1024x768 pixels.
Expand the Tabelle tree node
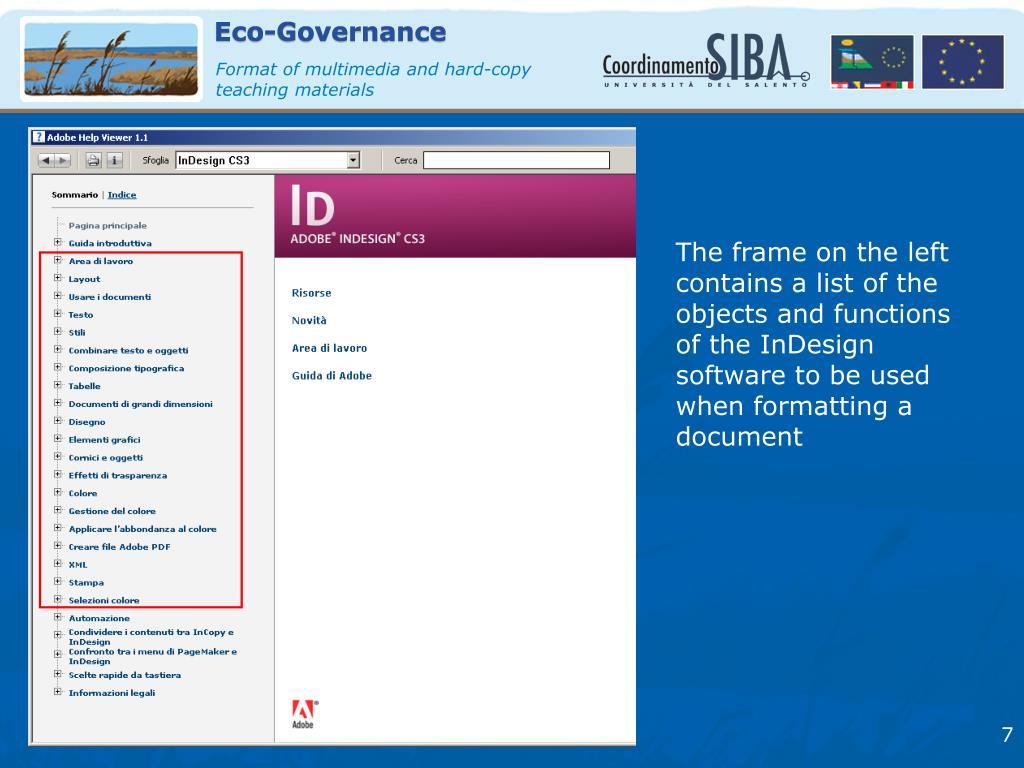pyautogui.click(x=57, y=385)
